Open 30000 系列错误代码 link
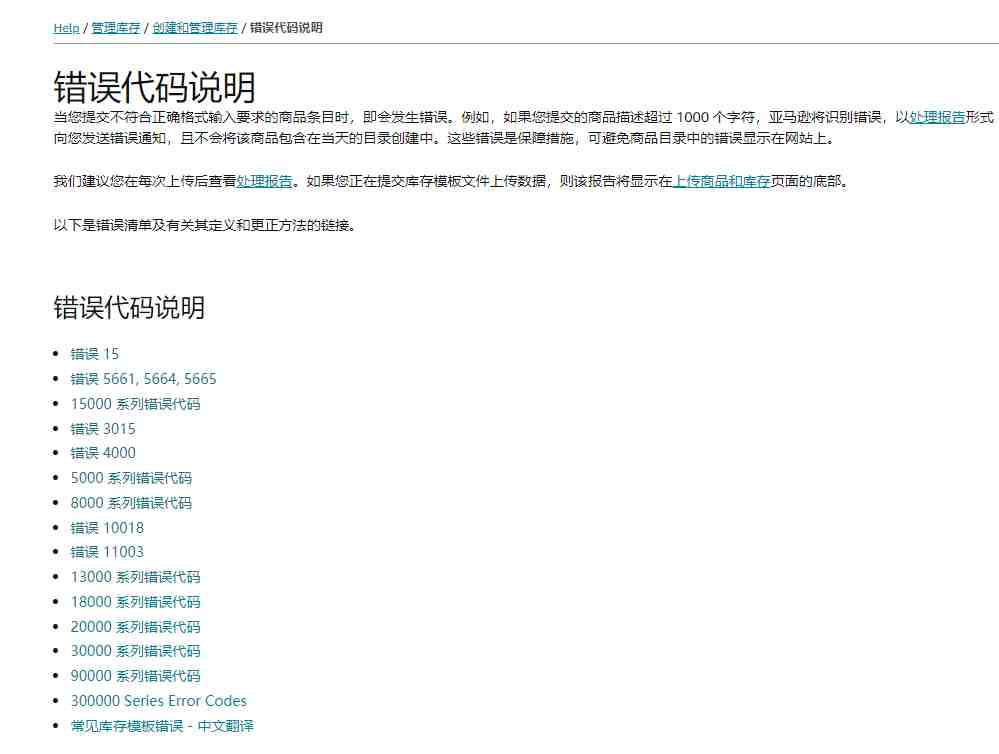 tap(136, 650)
